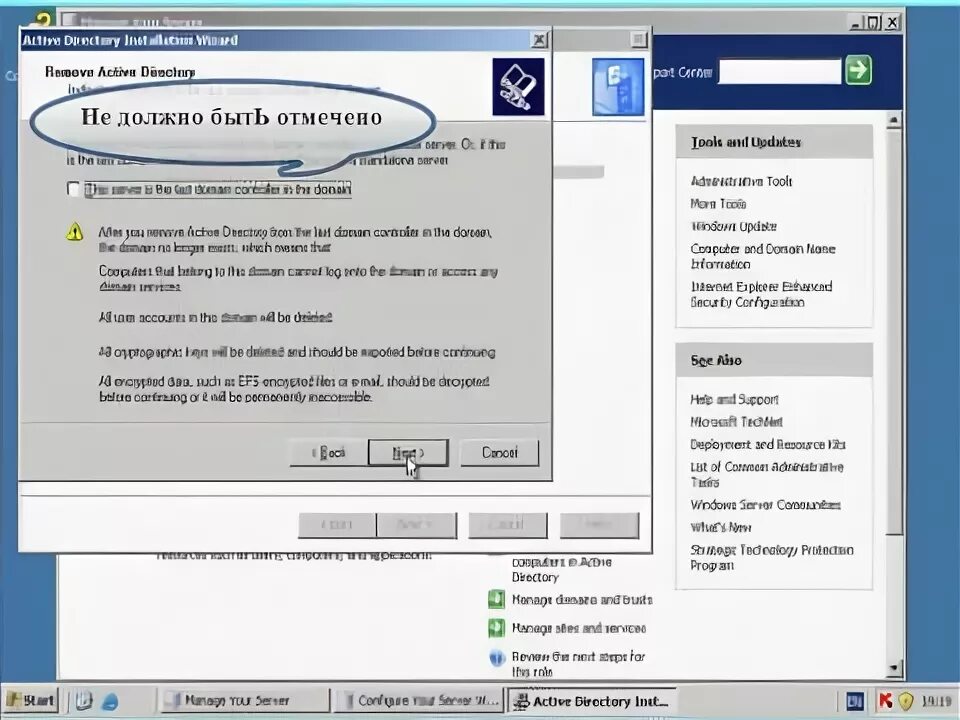
Task: Close the Active Directory Installation Wizard
Action: click(x=539, y=40)
